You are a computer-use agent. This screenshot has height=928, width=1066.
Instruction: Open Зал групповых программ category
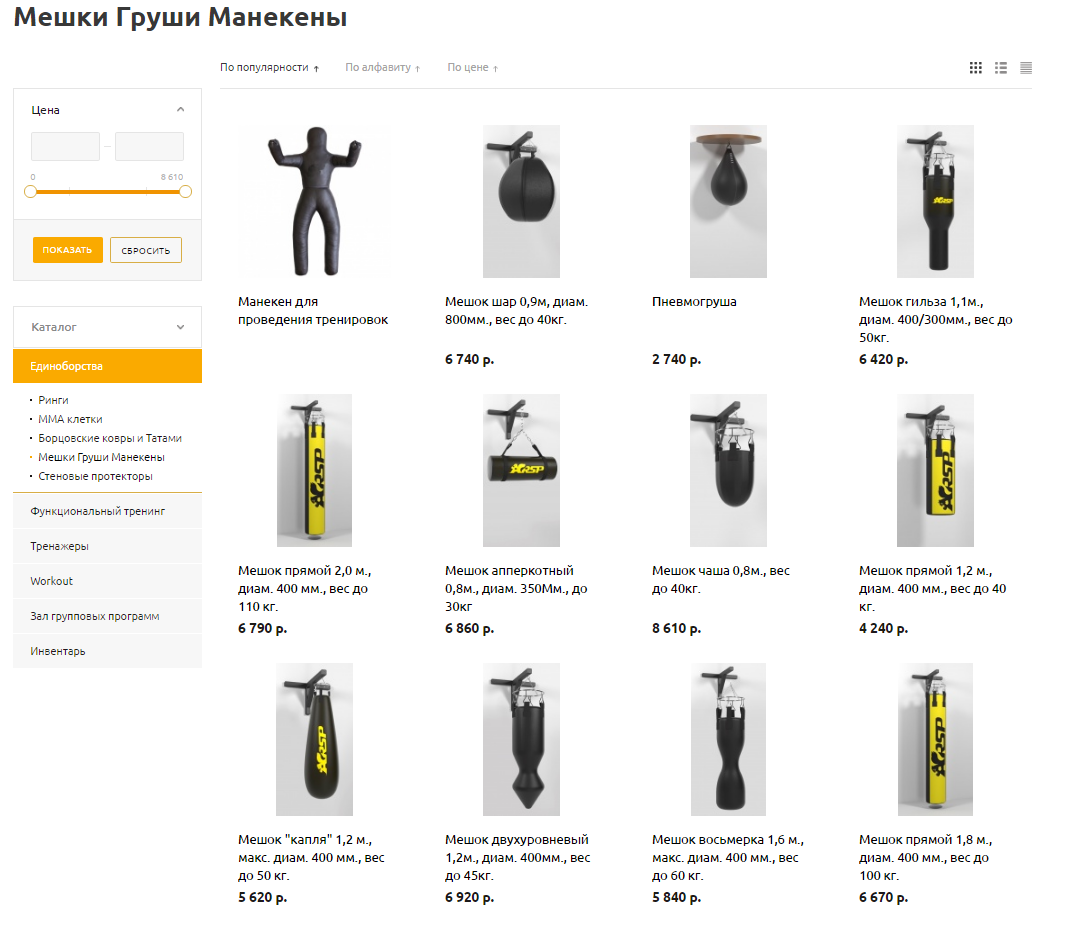point(107,616)
